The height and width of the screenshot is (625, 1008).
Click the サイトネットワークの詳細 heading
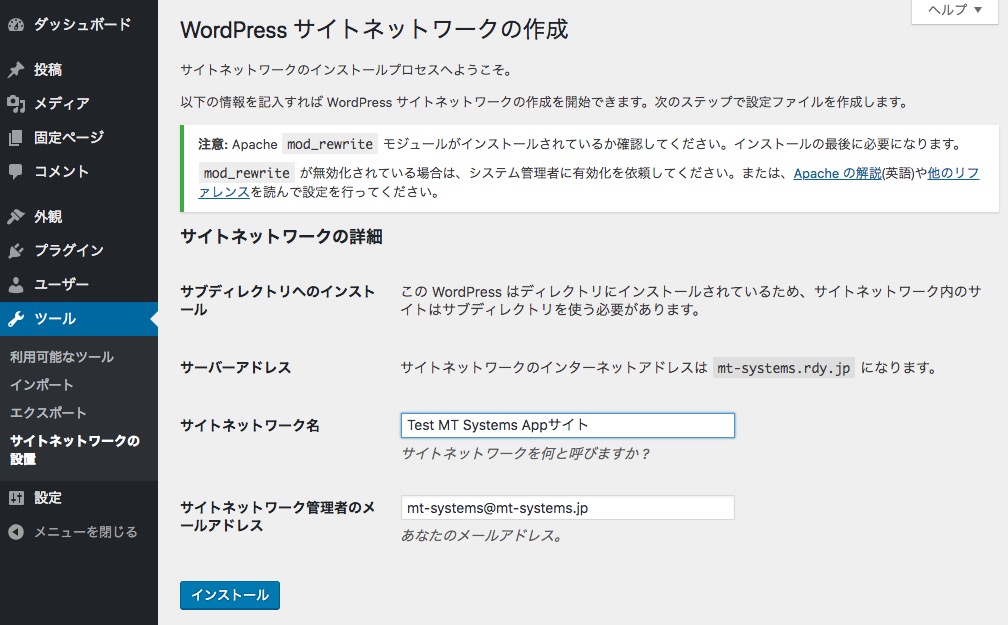(282, 237)
